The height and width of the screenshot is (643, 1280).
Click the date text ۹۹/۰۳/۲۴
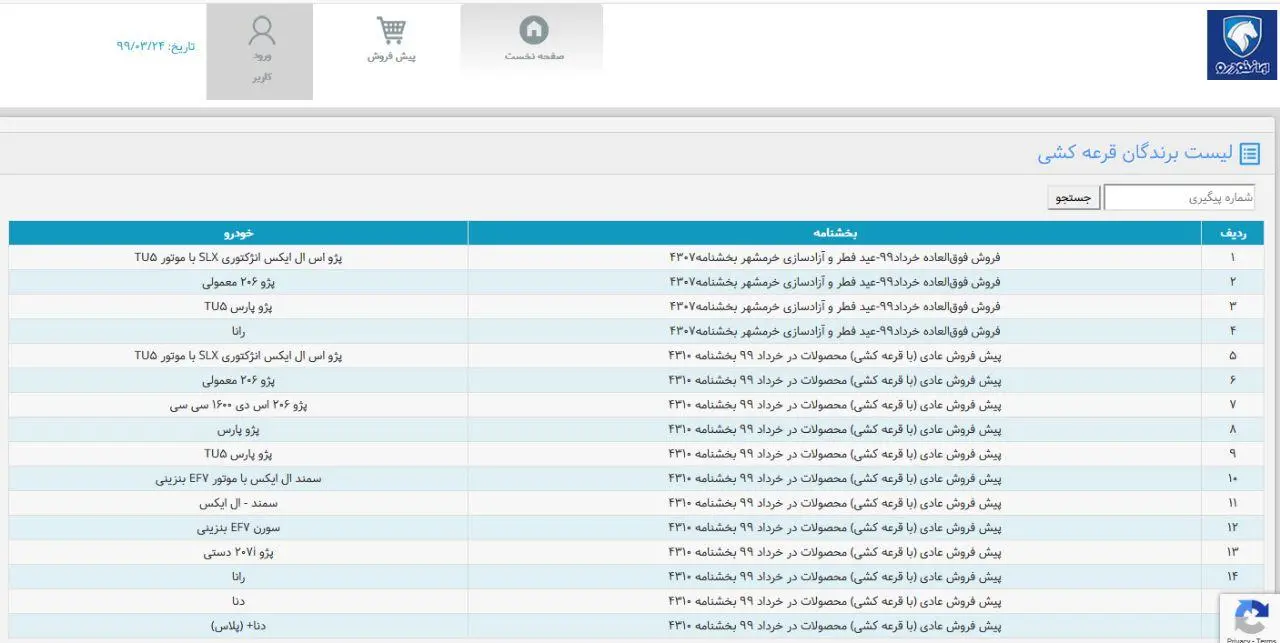click(x=140, y=47)
